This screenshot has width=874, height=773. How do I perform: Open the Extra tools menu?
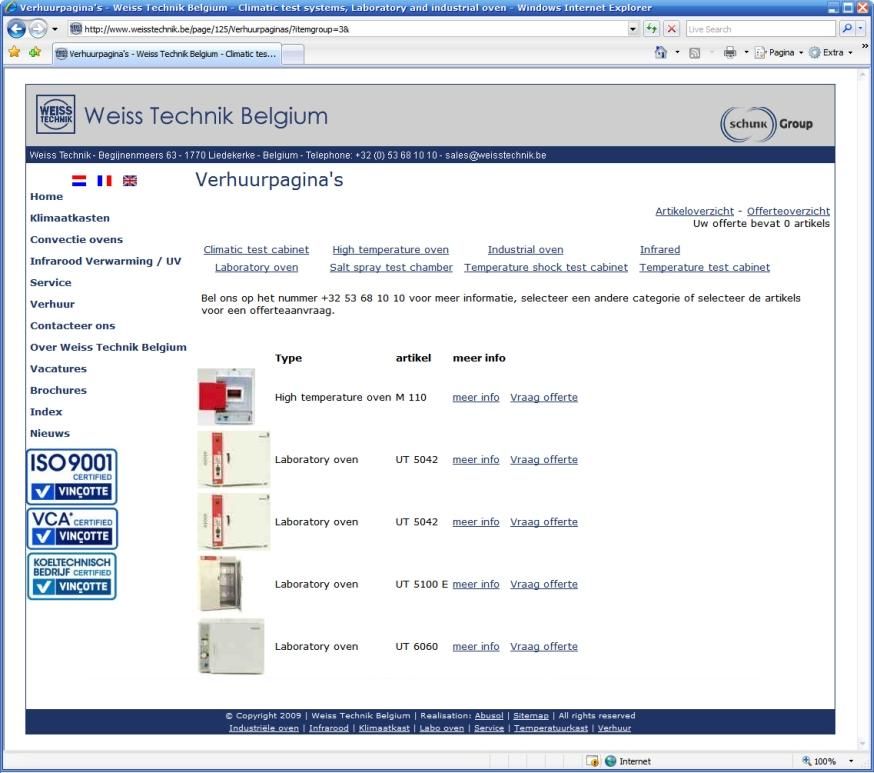pyautogui.click(x=831, y=52)
